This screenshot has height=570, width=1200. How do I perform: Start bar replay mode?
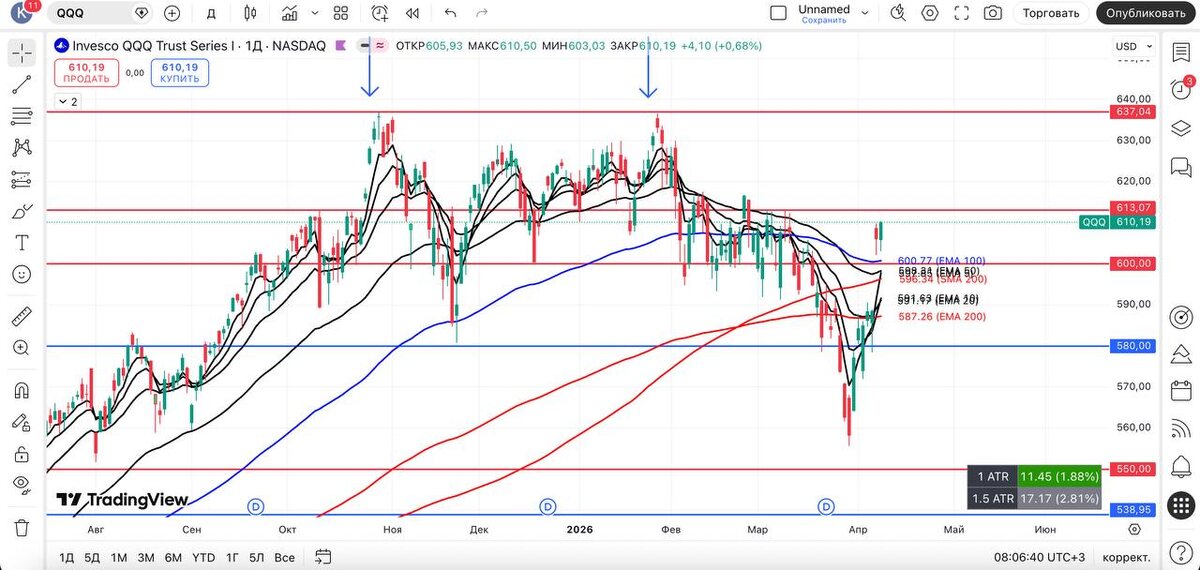411,13
